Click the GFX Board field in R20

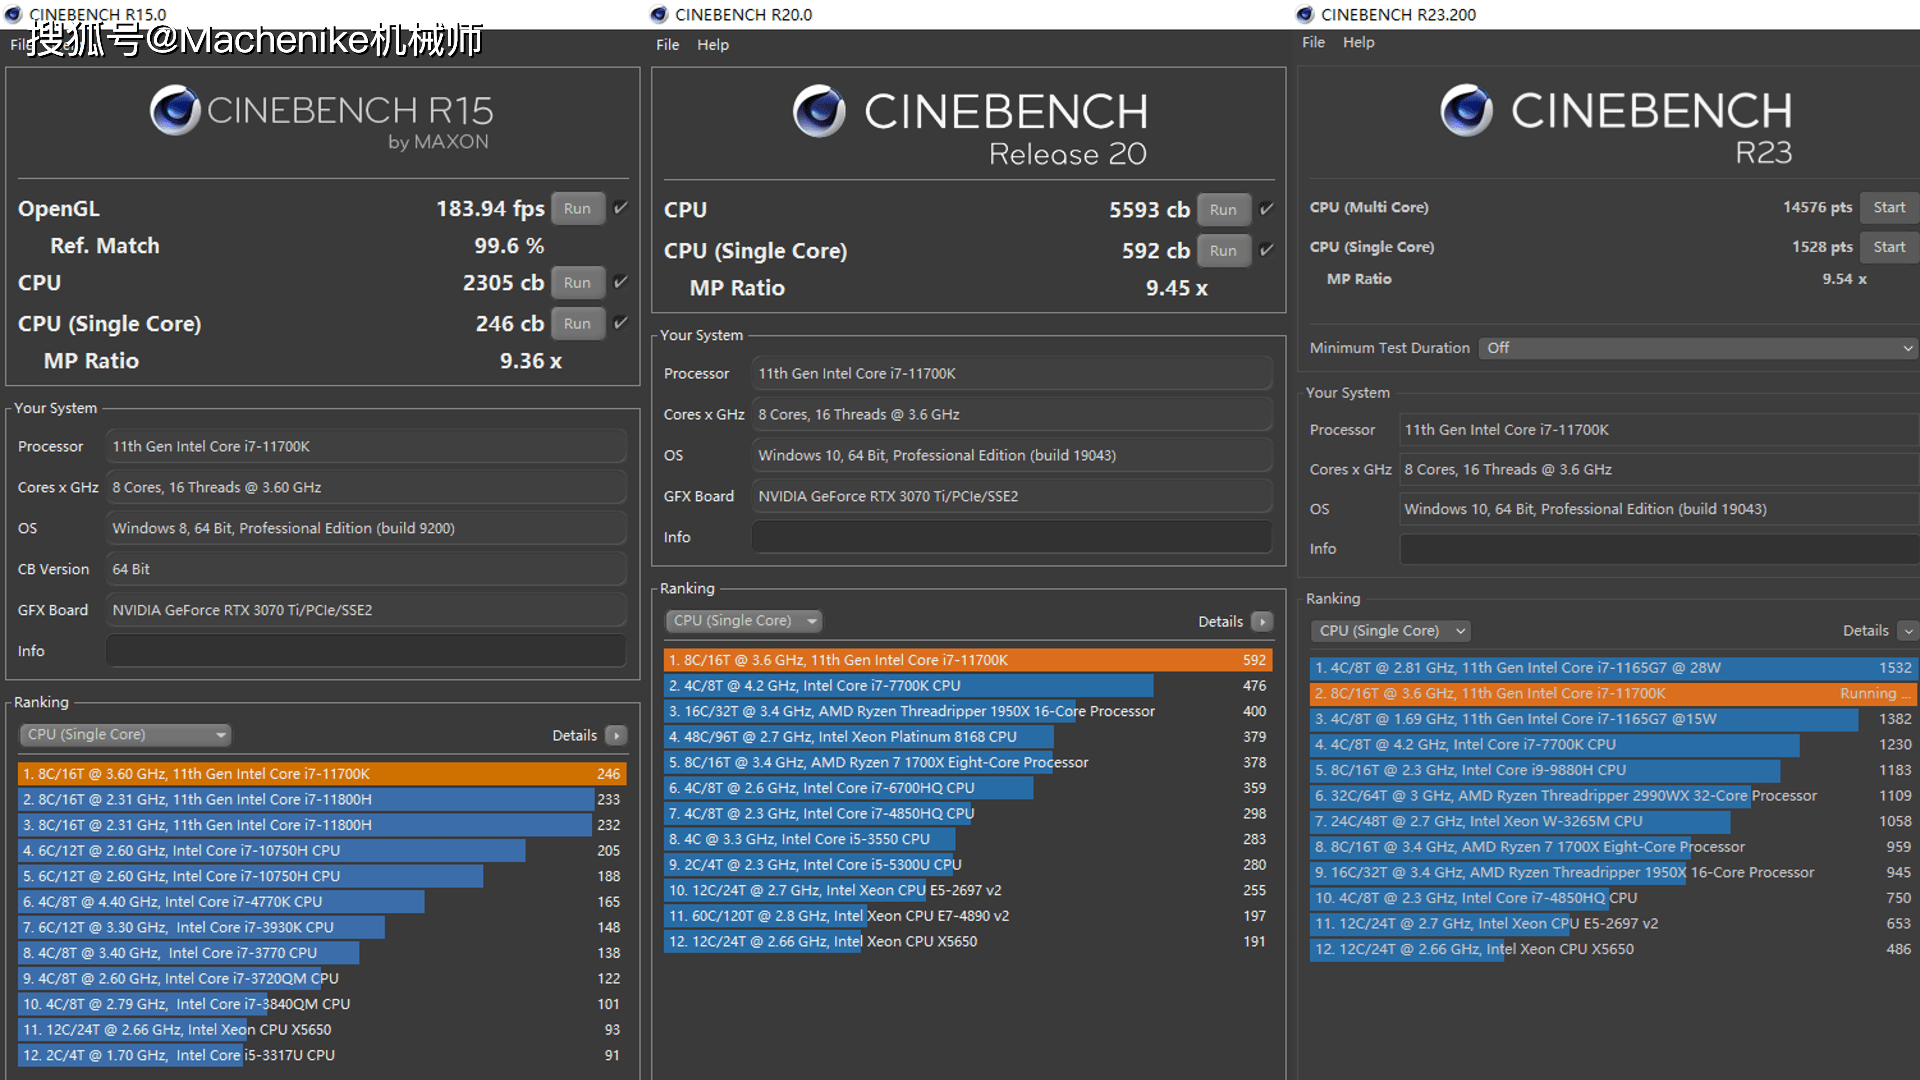(1012, 496)
